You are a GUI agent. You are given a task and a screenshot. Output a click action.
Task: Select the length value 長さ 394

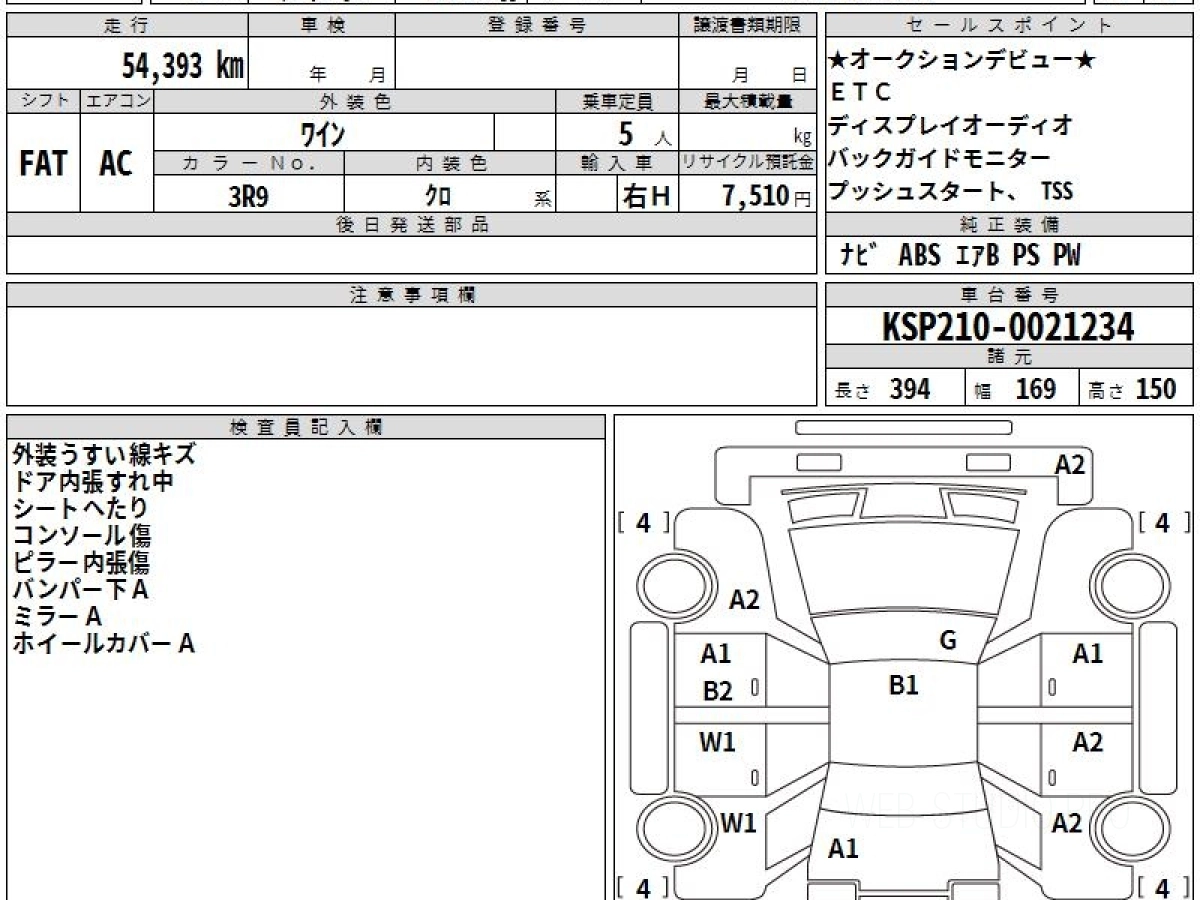[x=882, y=389]
